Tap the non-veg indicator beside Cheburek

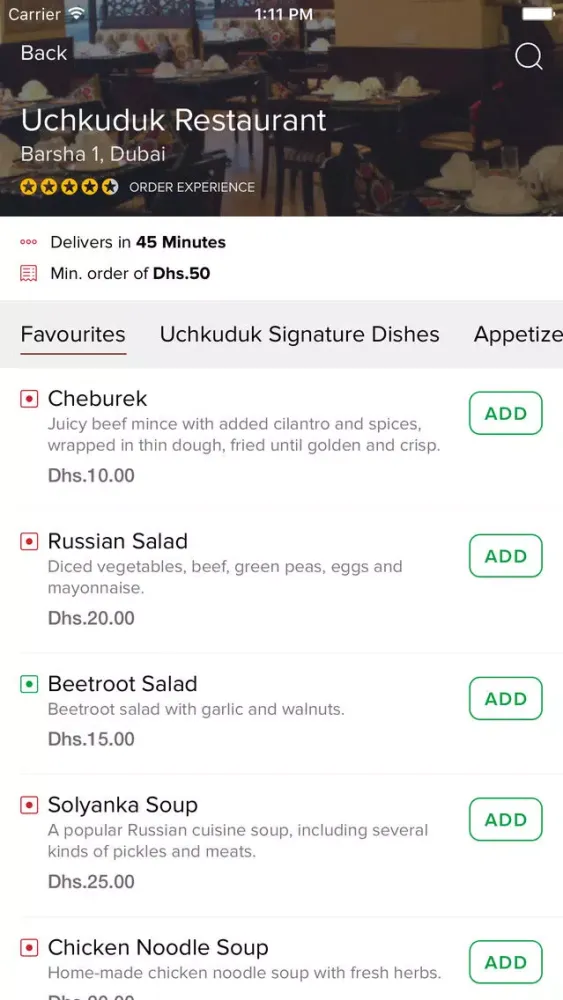29,399
